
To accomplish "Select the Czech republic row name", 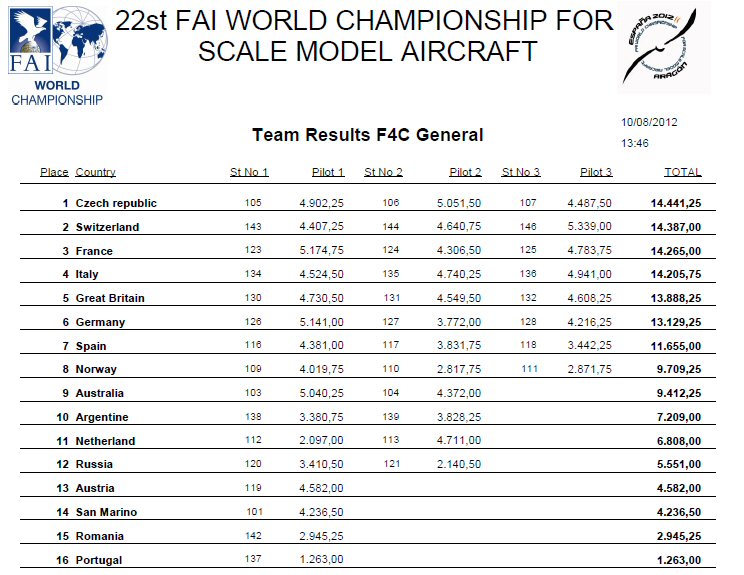I will pyautogui.click(x=116, y=203).
